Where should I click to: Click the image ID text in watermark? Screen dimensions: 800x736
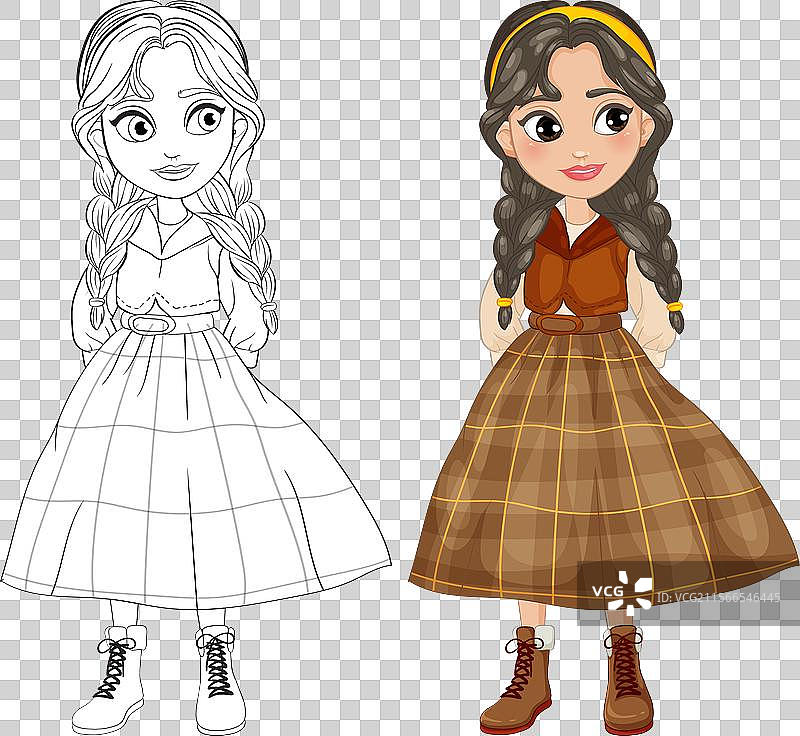pyautogui.click(x=716, y=597)
